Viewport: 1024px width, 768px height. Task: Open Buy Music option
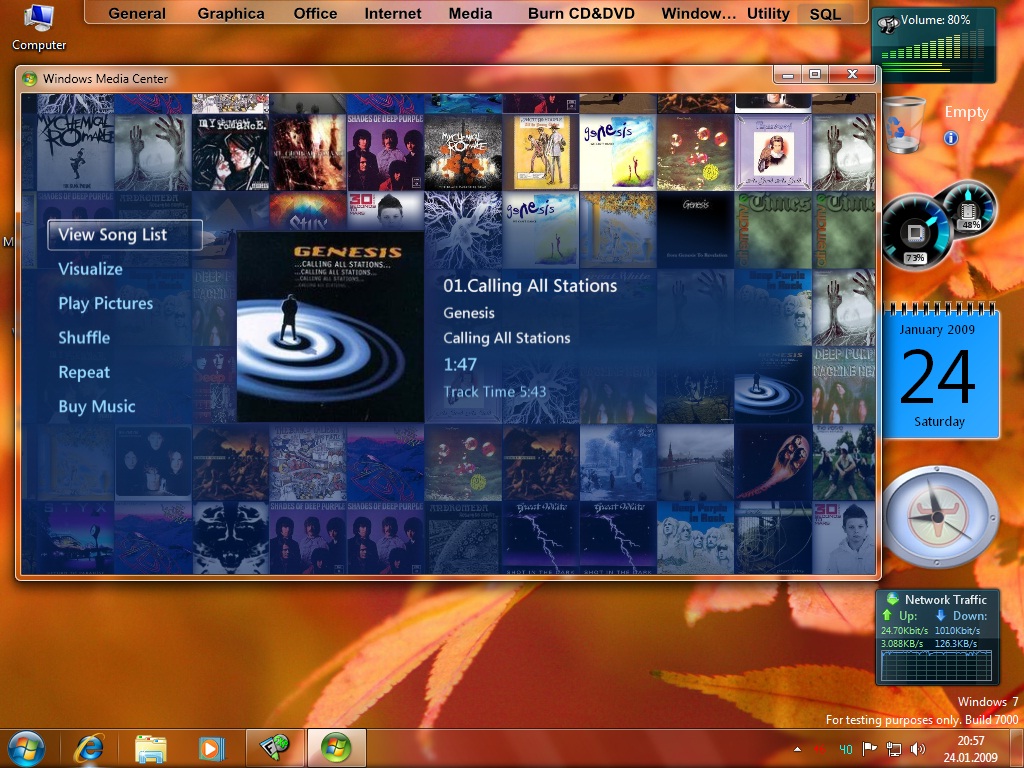click(97, 406)
